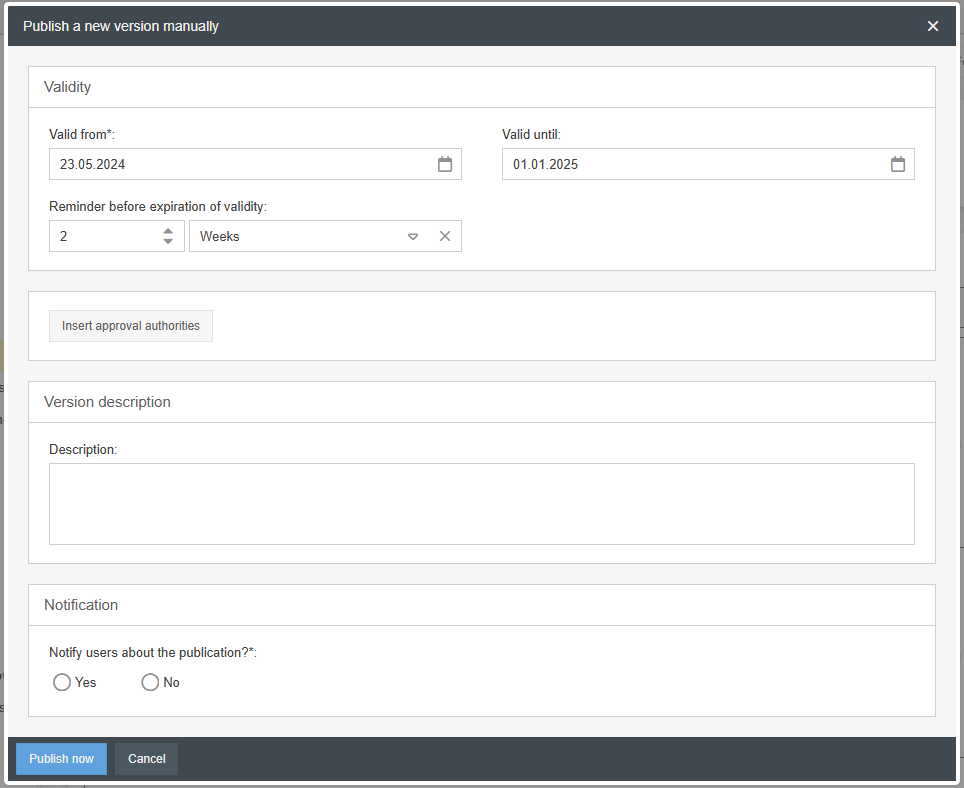964x788 pixels.
Task: Clear the Weeks reminder unit selection
Action: click(x=445, y=236)
